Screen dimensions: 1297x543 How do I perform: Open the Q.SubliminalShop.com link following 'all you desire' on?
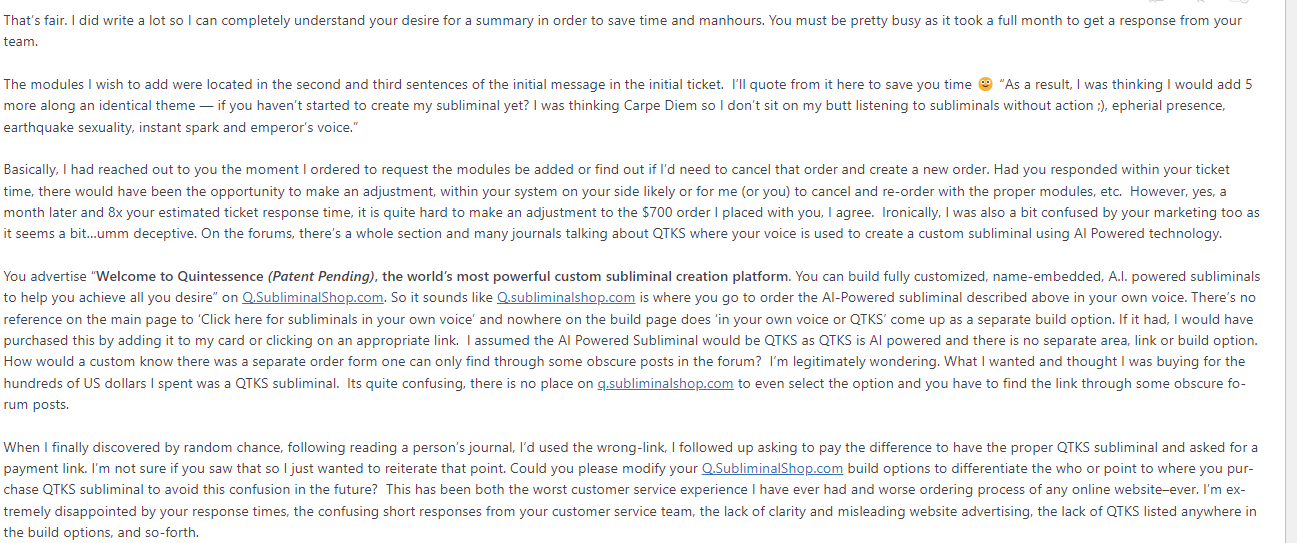tap(314, 297)
